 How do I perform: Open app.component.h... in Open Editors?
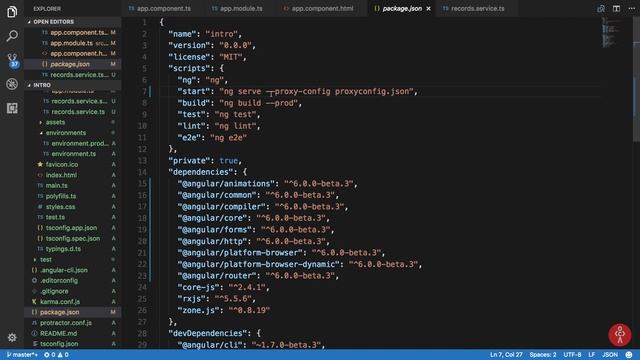click(x=73, y=53)
